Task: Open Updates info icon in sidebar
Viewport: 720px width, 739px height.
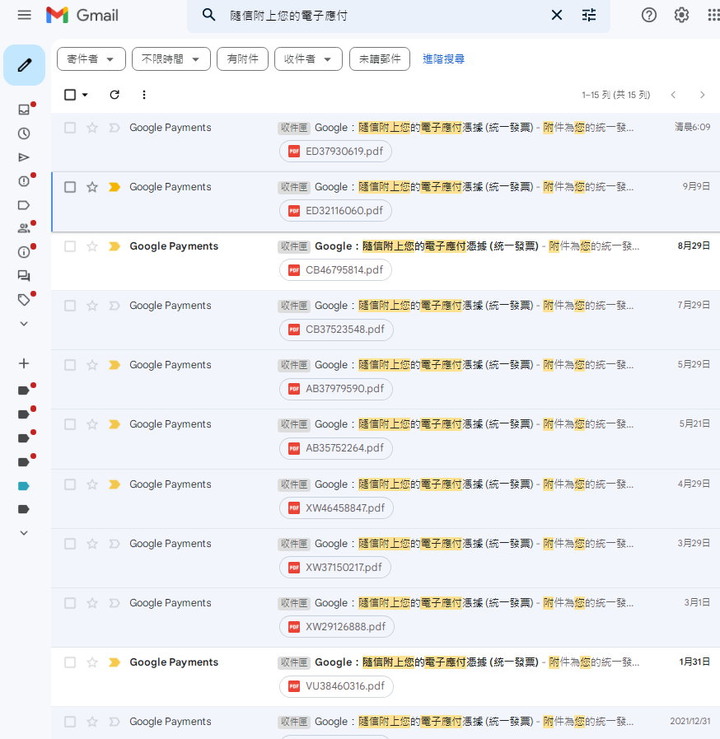Action: 24,252
